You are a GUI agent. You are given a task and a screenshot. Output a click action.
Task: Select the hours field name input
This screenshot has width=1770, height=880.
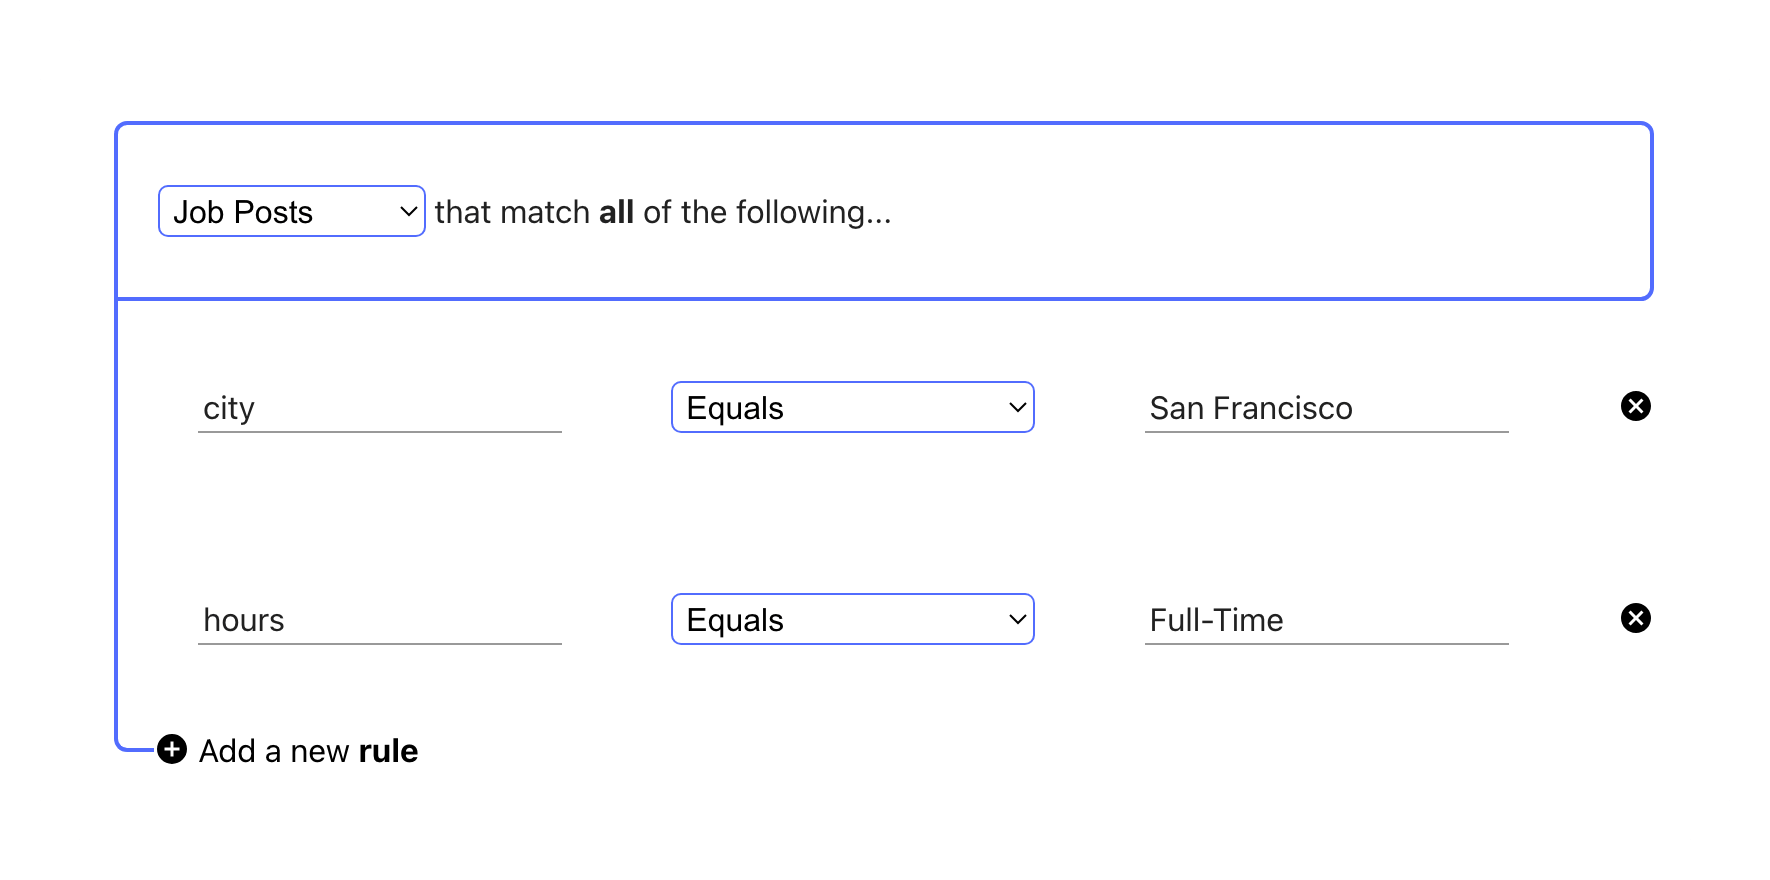coord(380,620)
